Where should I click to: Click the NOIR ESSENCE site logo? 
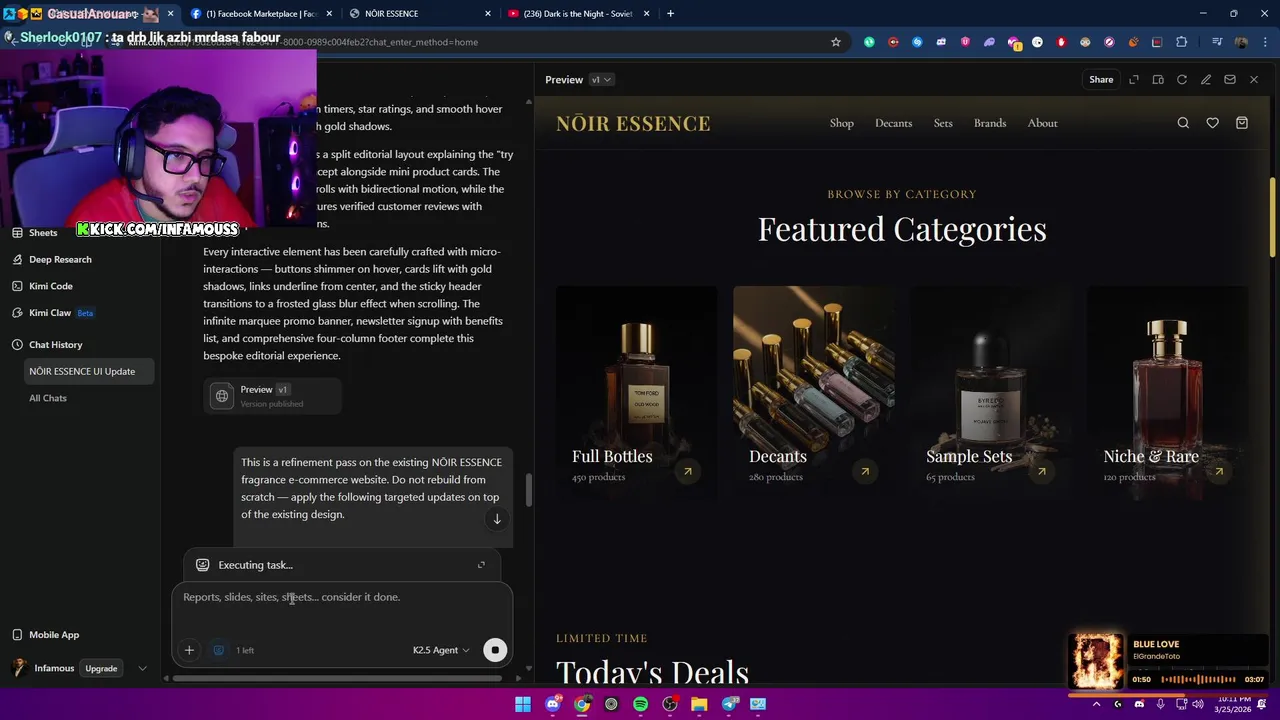coord(633,123)
